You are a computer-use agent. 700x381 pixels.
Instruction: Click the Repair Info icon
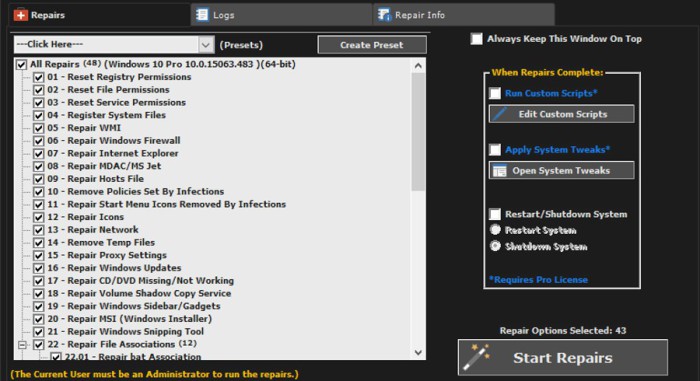coord(384,15)
